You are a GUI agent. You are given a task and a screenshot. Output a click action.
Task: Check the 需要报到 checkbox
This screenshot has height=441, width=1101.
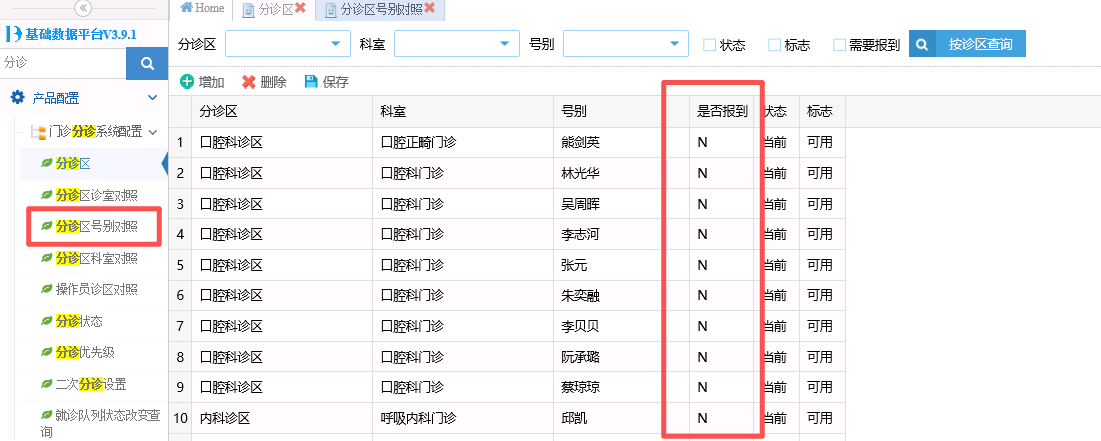839,45
